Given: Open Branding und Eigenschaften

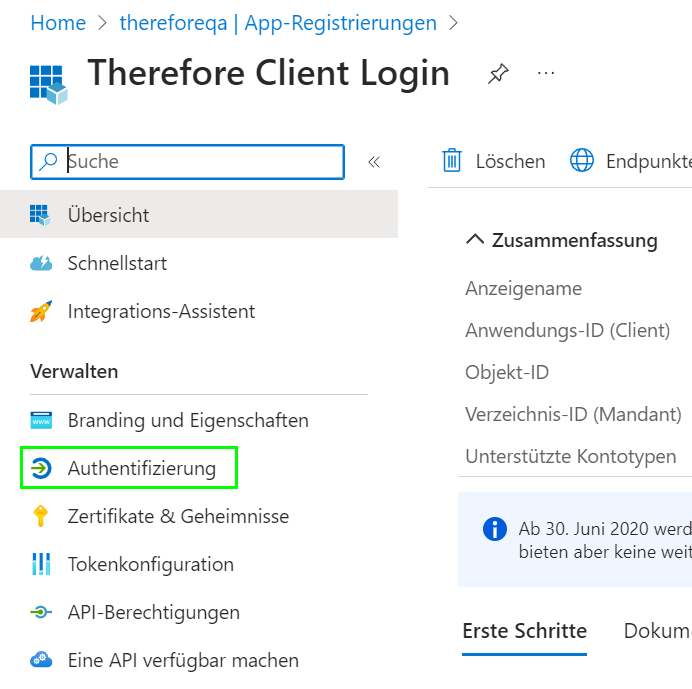Looking at the screenshot, I should point(188,420).
